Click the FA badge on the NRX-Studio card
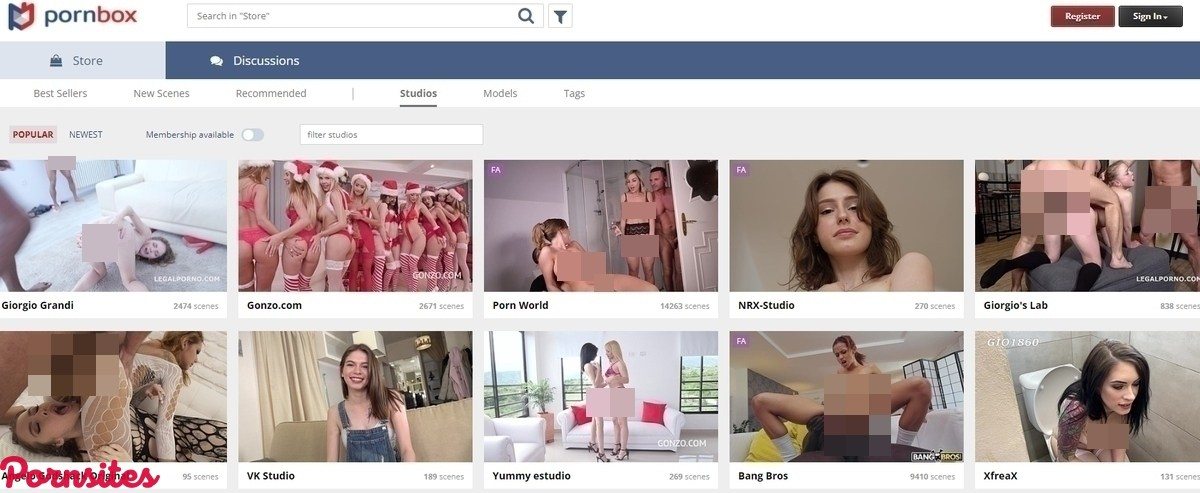 tap(741, 170)
